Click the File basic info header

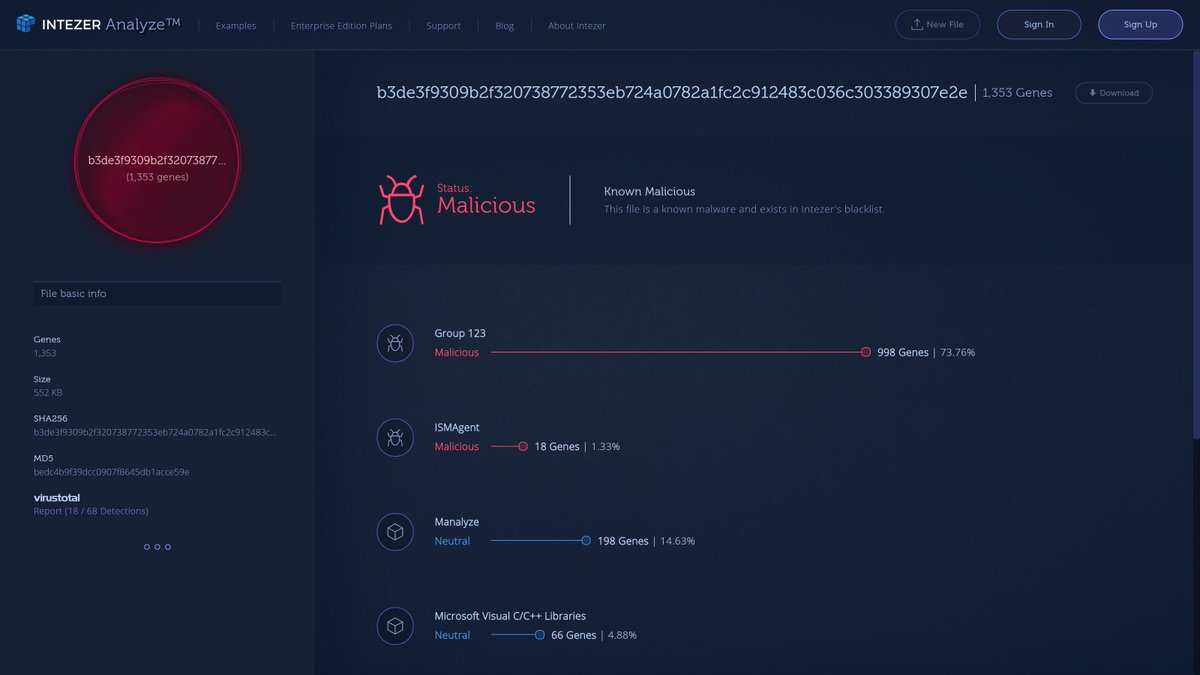click(x=157, y=294)
